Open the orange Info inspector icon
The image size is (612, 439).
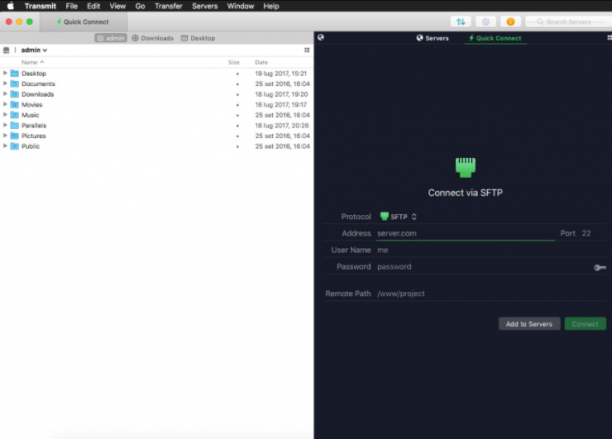(x=511, y=22)
